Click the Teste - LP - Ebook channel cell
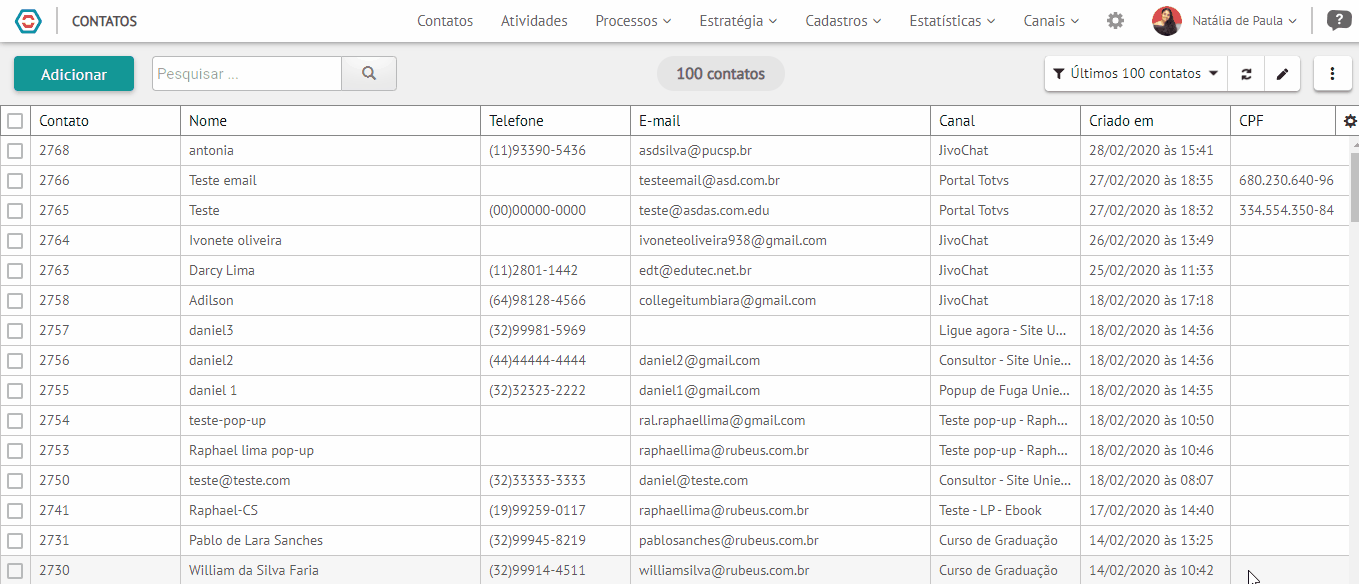 point(989,511)
